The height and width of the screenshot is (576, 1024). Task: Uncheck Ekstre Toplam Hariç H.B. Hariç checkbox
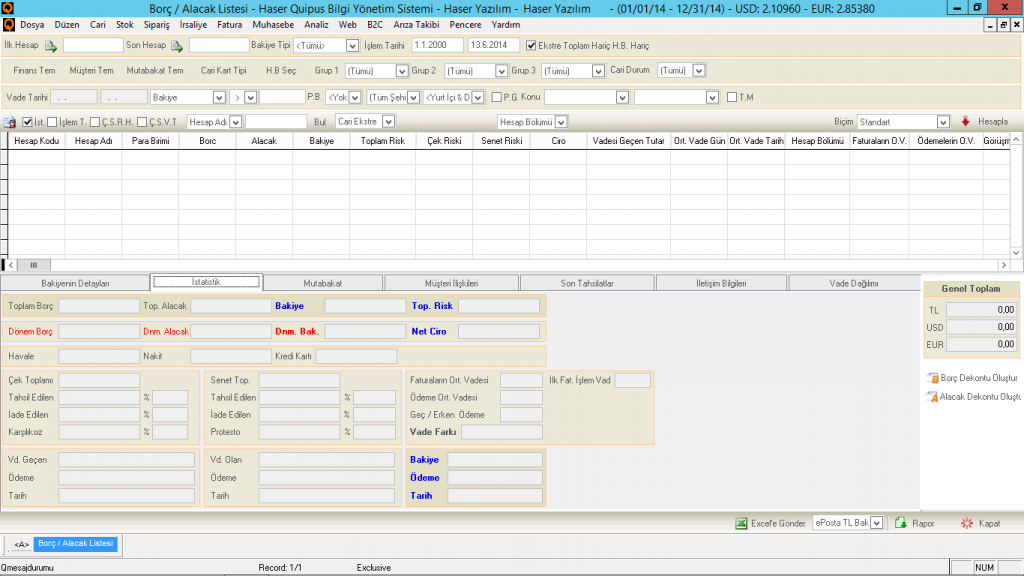point(531,45)
